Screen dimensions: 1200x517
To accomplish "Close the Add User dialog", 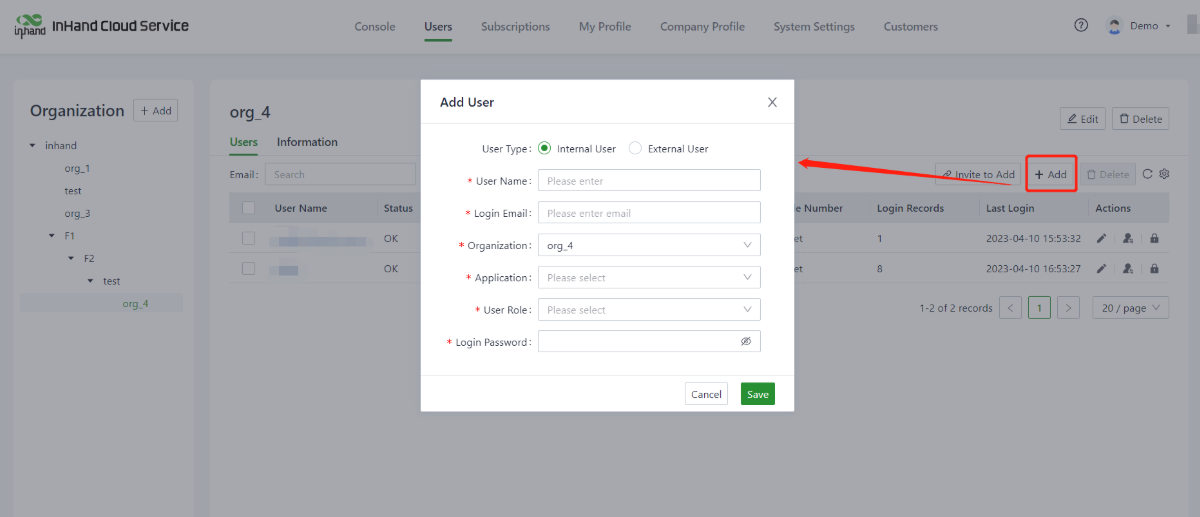I will click(x=772, y=102).
